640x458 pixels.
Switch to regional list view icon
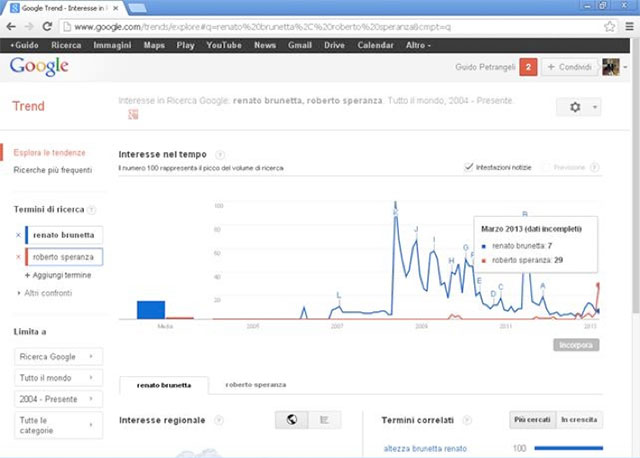(x=324, y=420)
